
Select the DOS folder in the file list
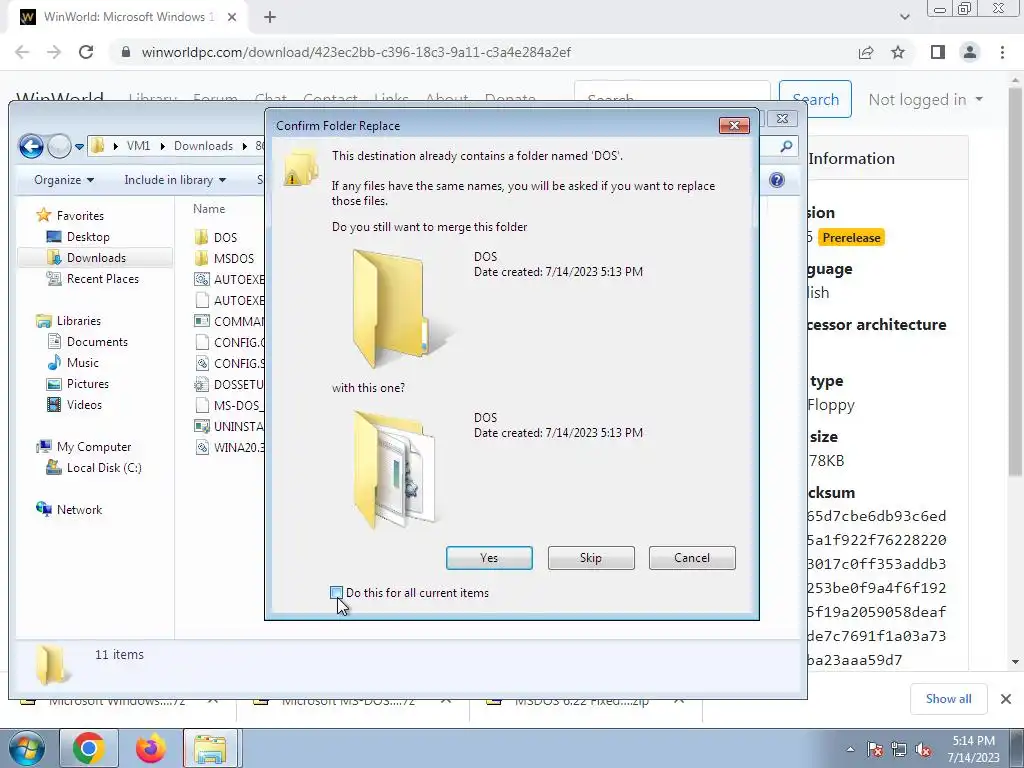coord(225,238)
